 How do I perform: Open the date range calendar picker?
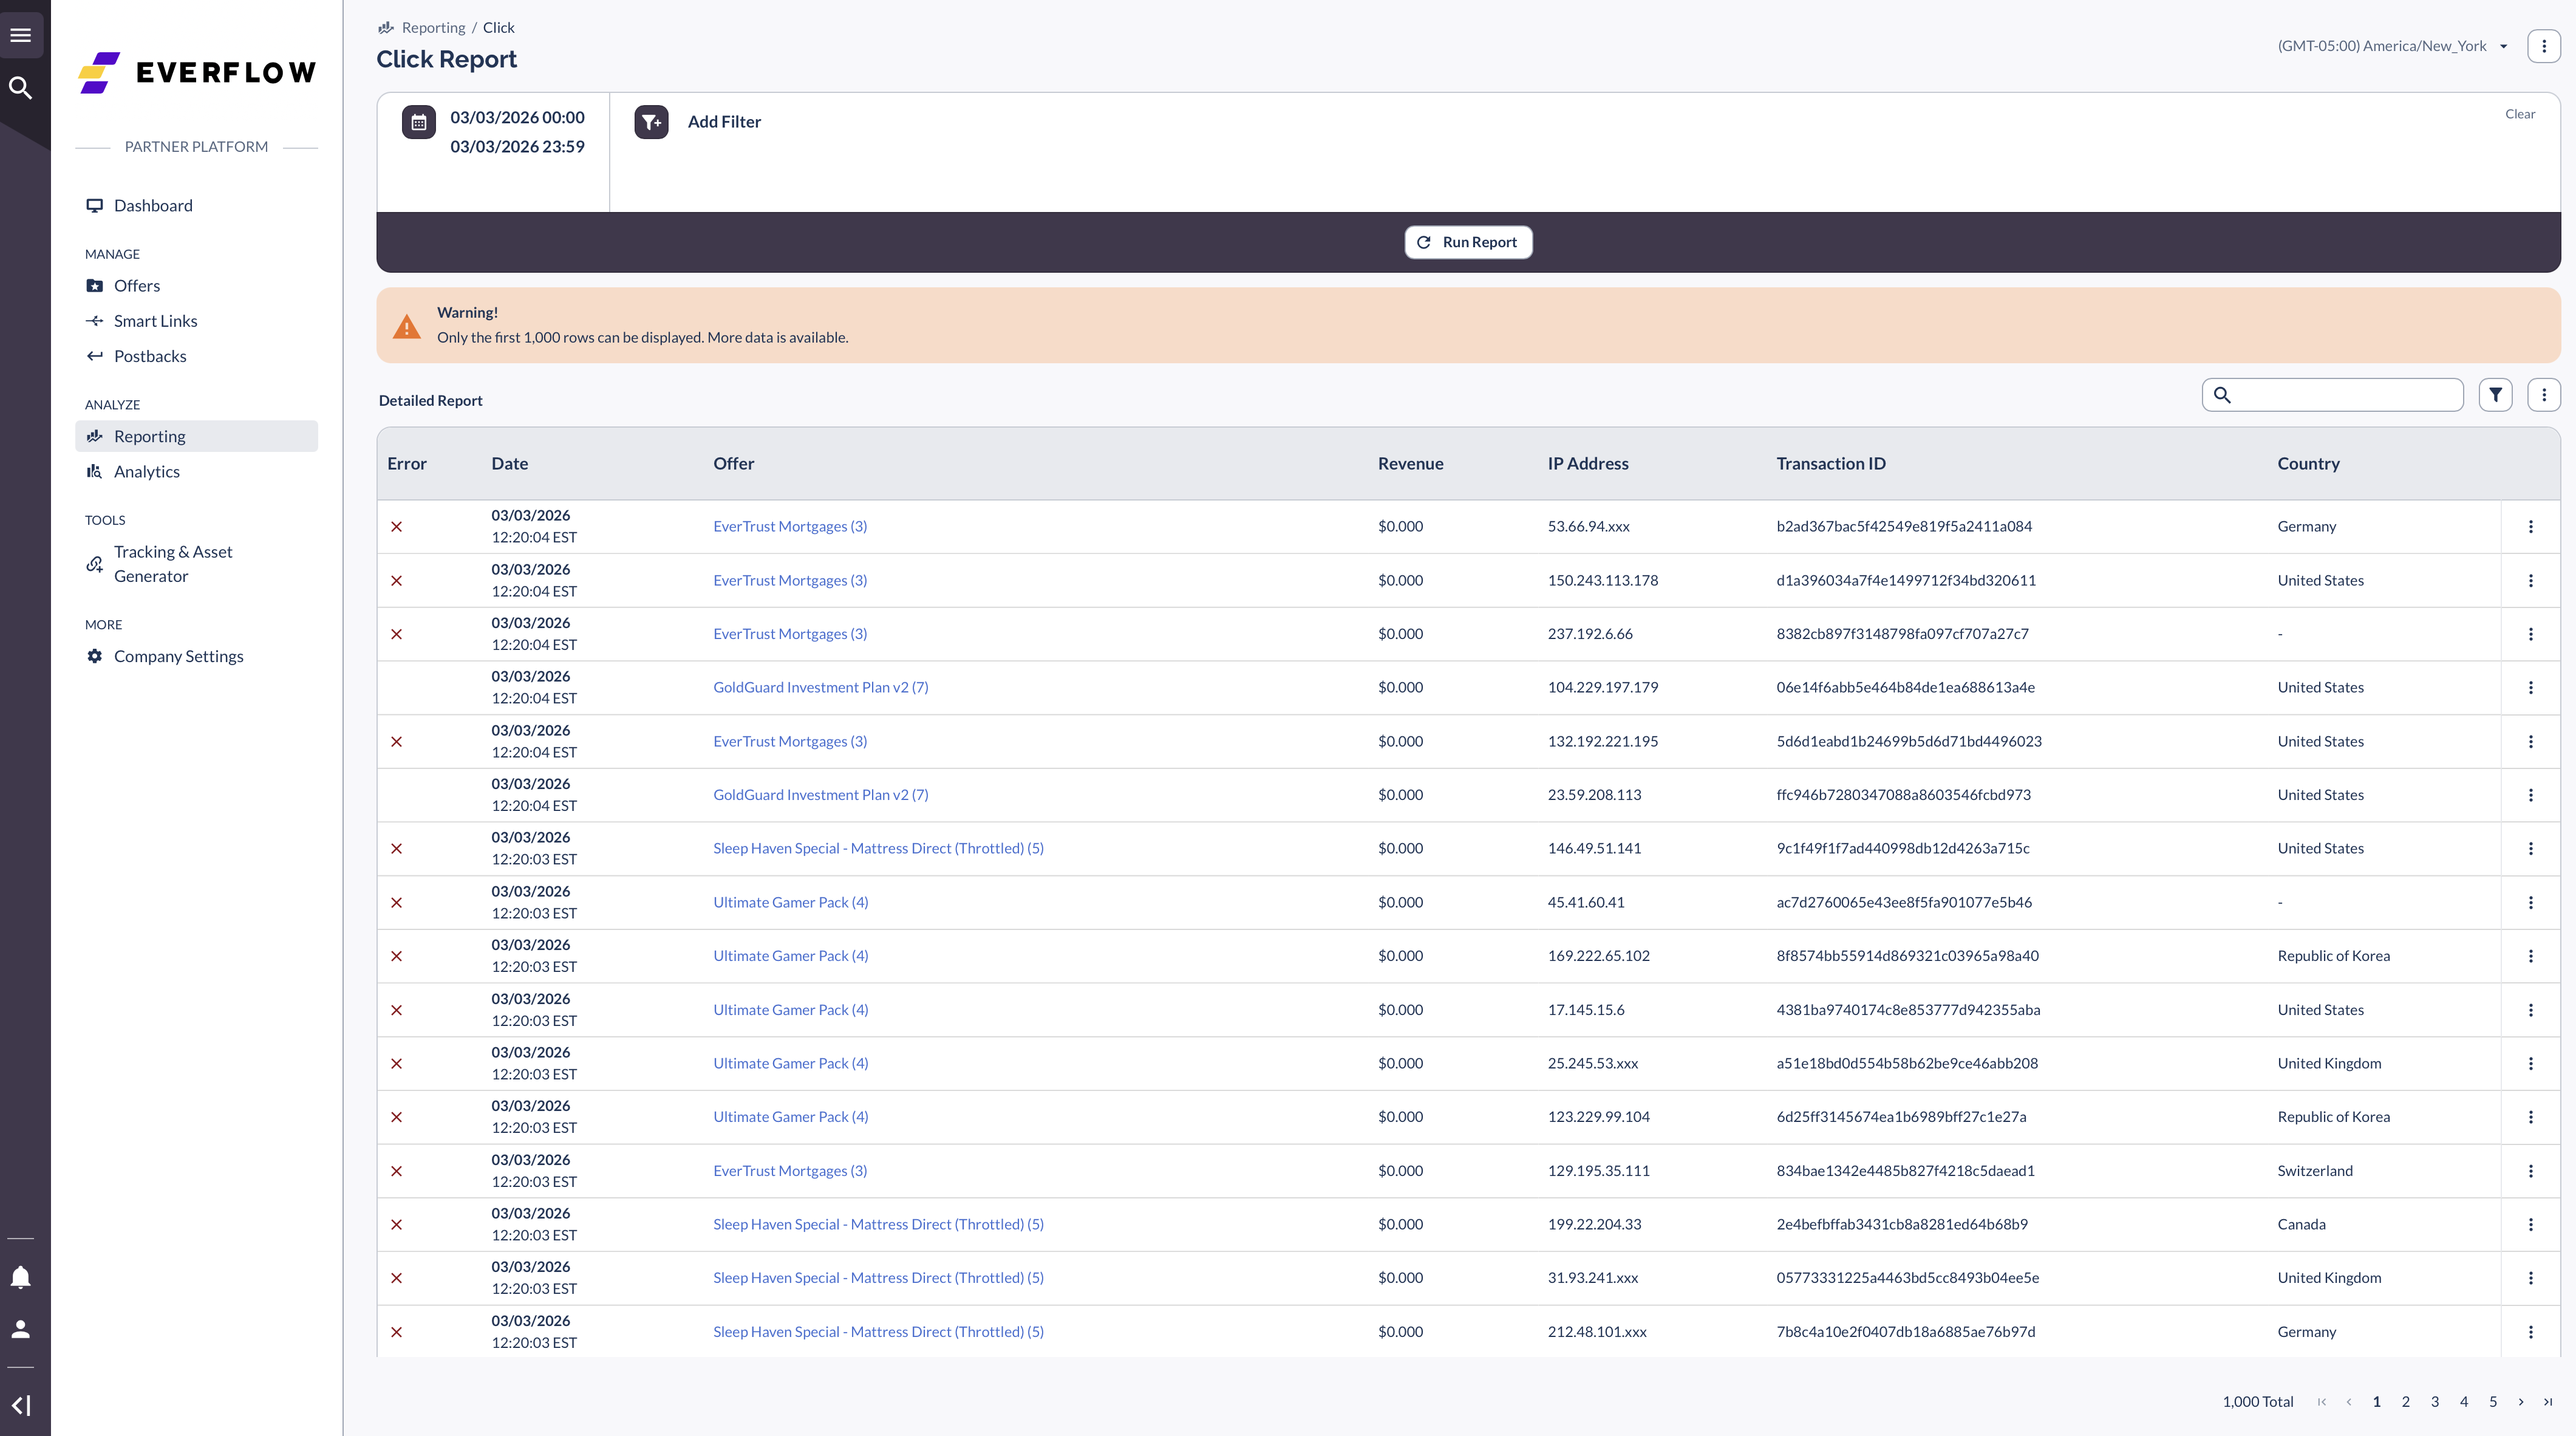tap(418, 122)
